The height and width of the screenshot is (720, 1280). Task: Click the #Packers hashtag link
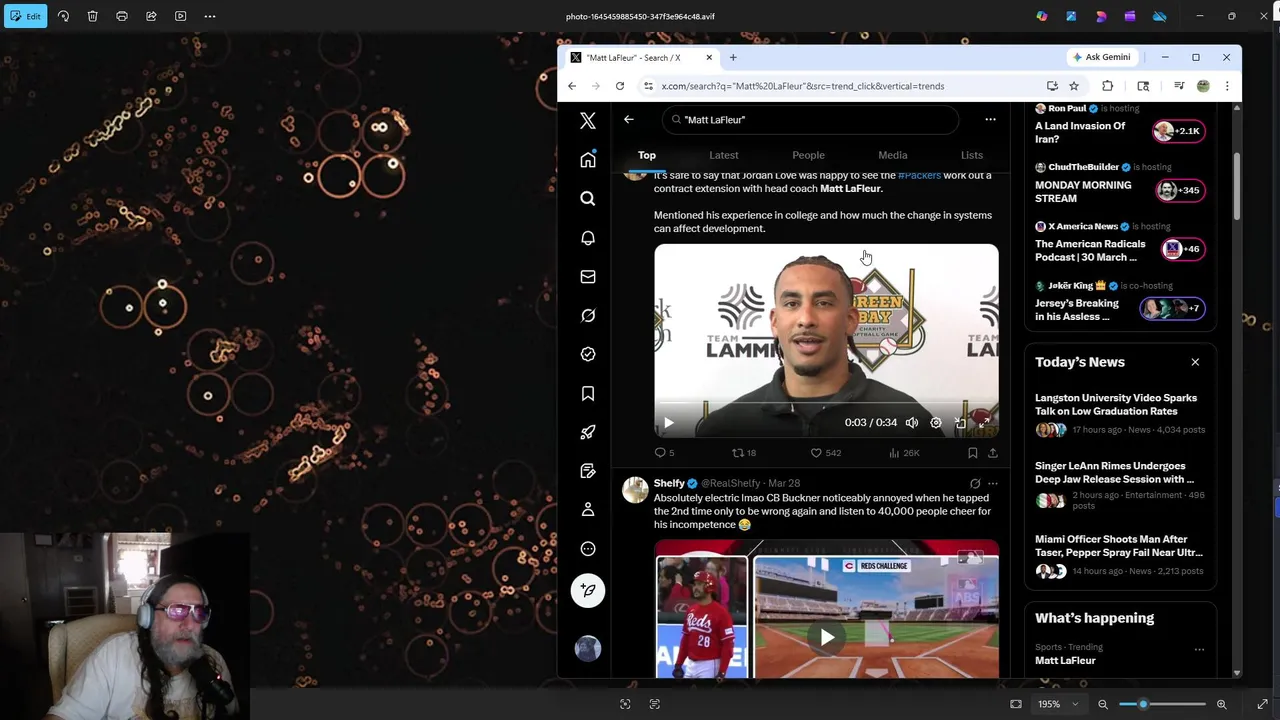pos(919,175)
